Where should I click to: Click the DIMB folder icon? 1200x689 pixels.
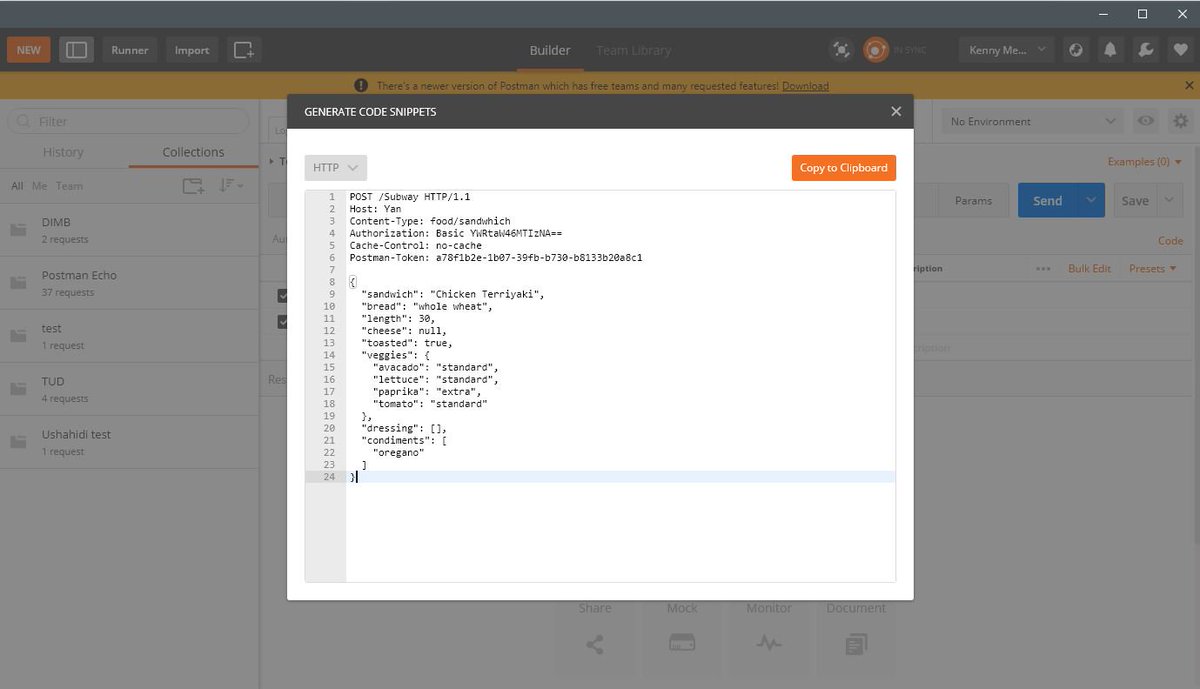(x=18, y=230)
